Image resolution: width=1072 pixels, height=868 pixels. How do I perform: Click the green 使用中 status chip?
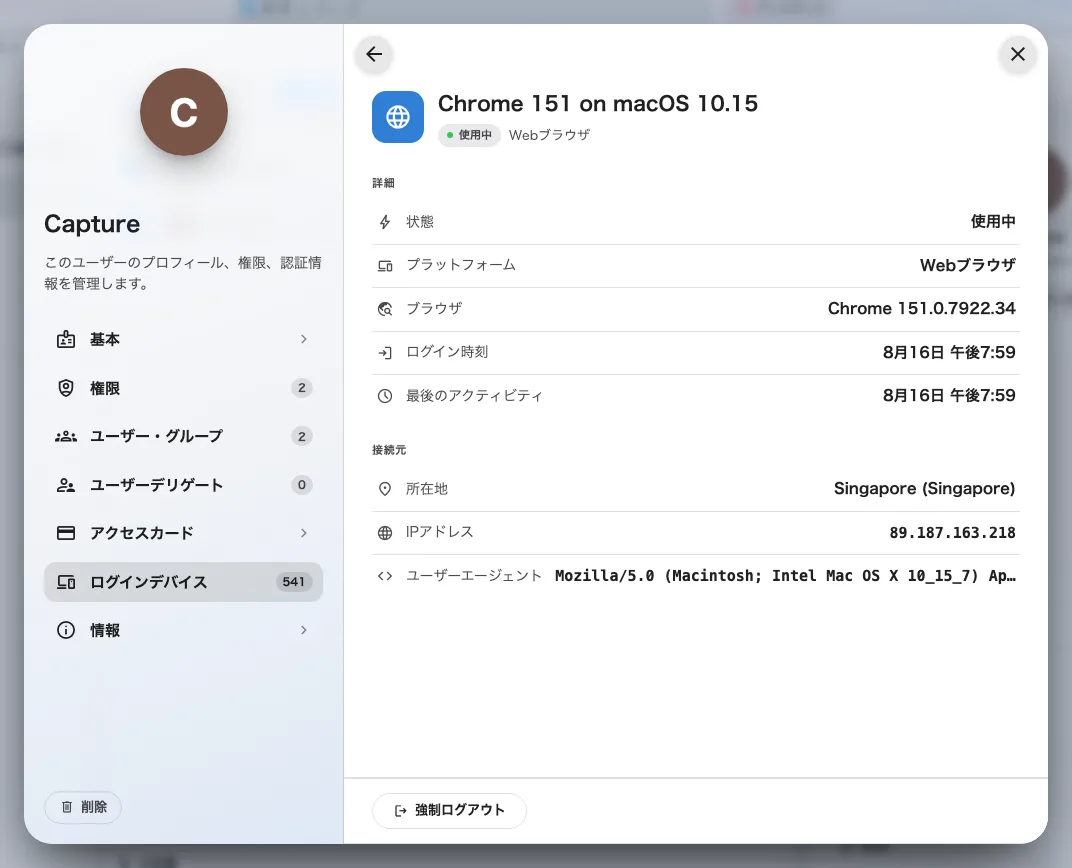coord(469,135)
